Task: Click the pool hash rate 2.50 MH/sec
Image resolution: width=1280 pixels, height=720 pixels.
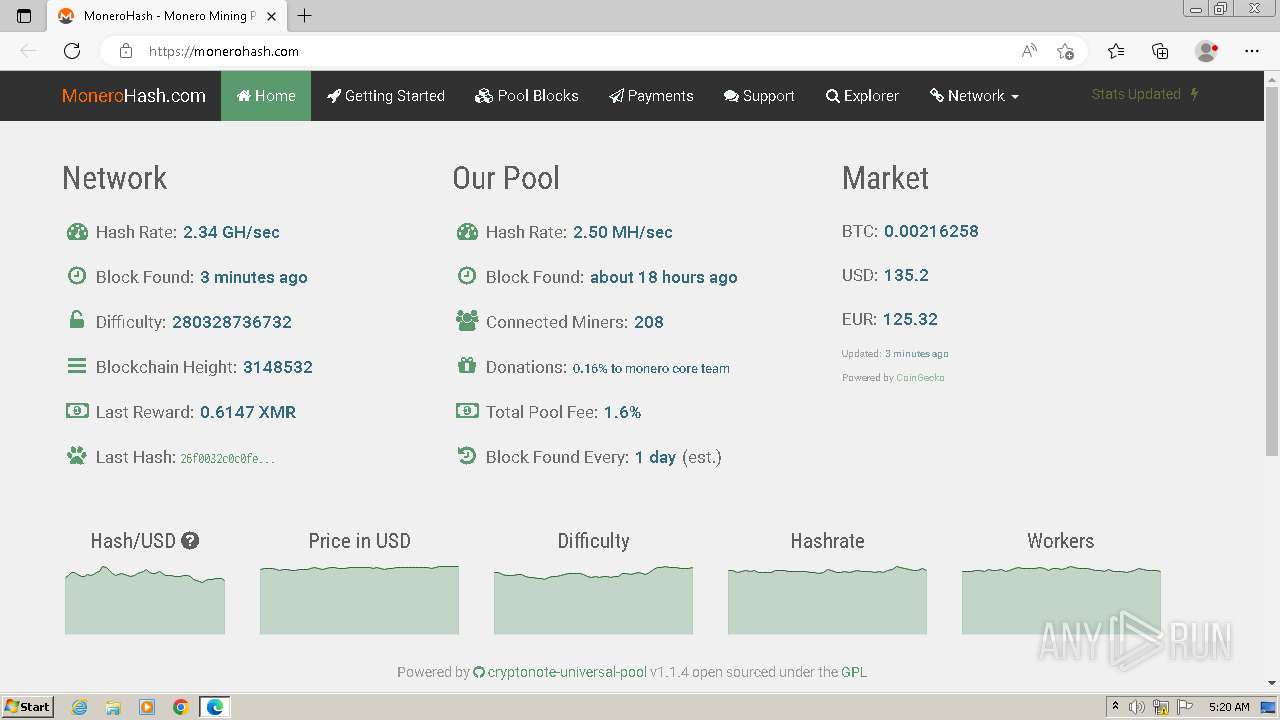Action: pos(623,232)
